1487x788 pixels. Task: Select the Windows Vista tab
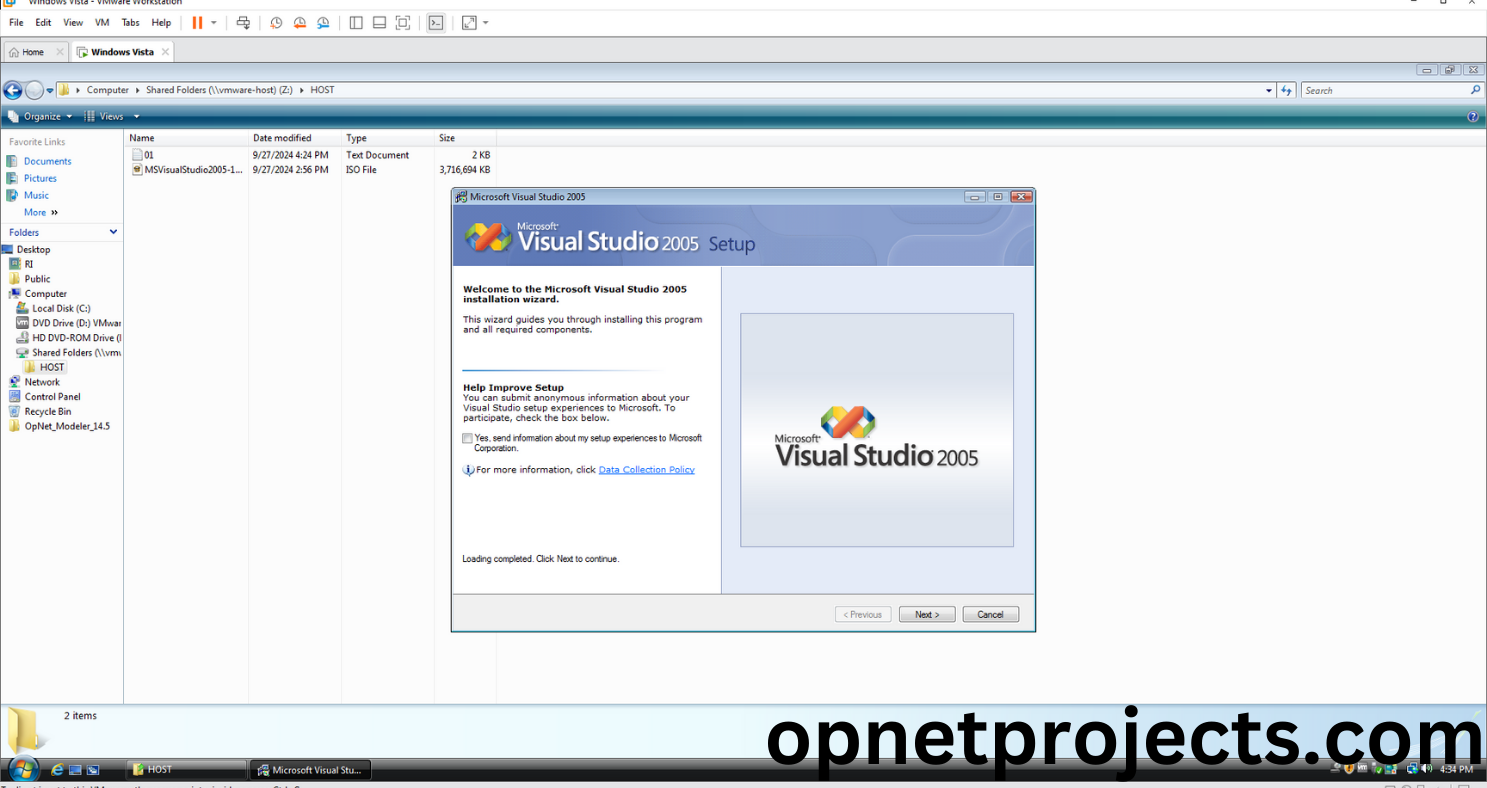click(x=122, y=52)
